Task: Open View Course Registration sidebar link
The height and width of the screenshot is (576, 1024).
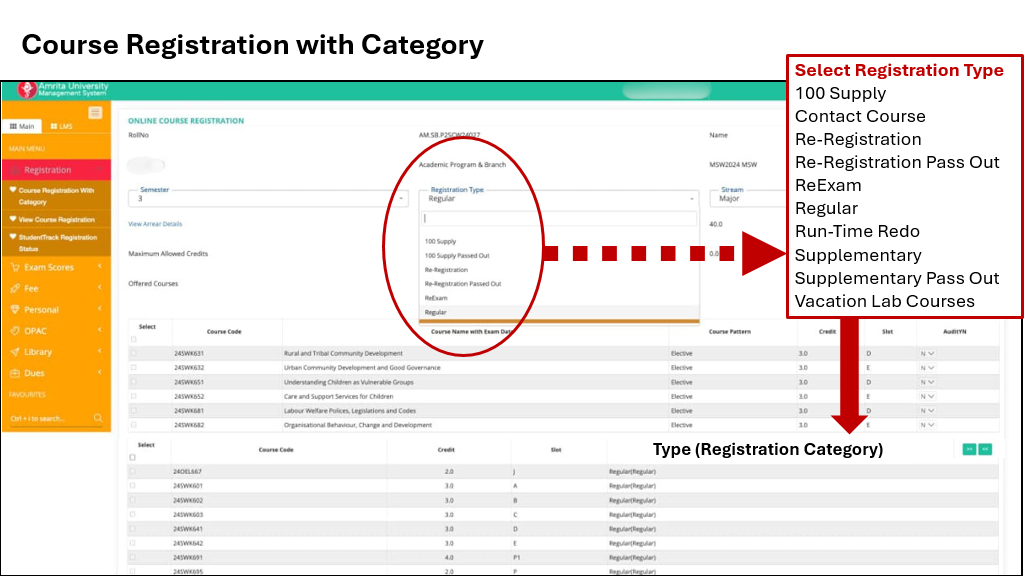Action: 56,219
